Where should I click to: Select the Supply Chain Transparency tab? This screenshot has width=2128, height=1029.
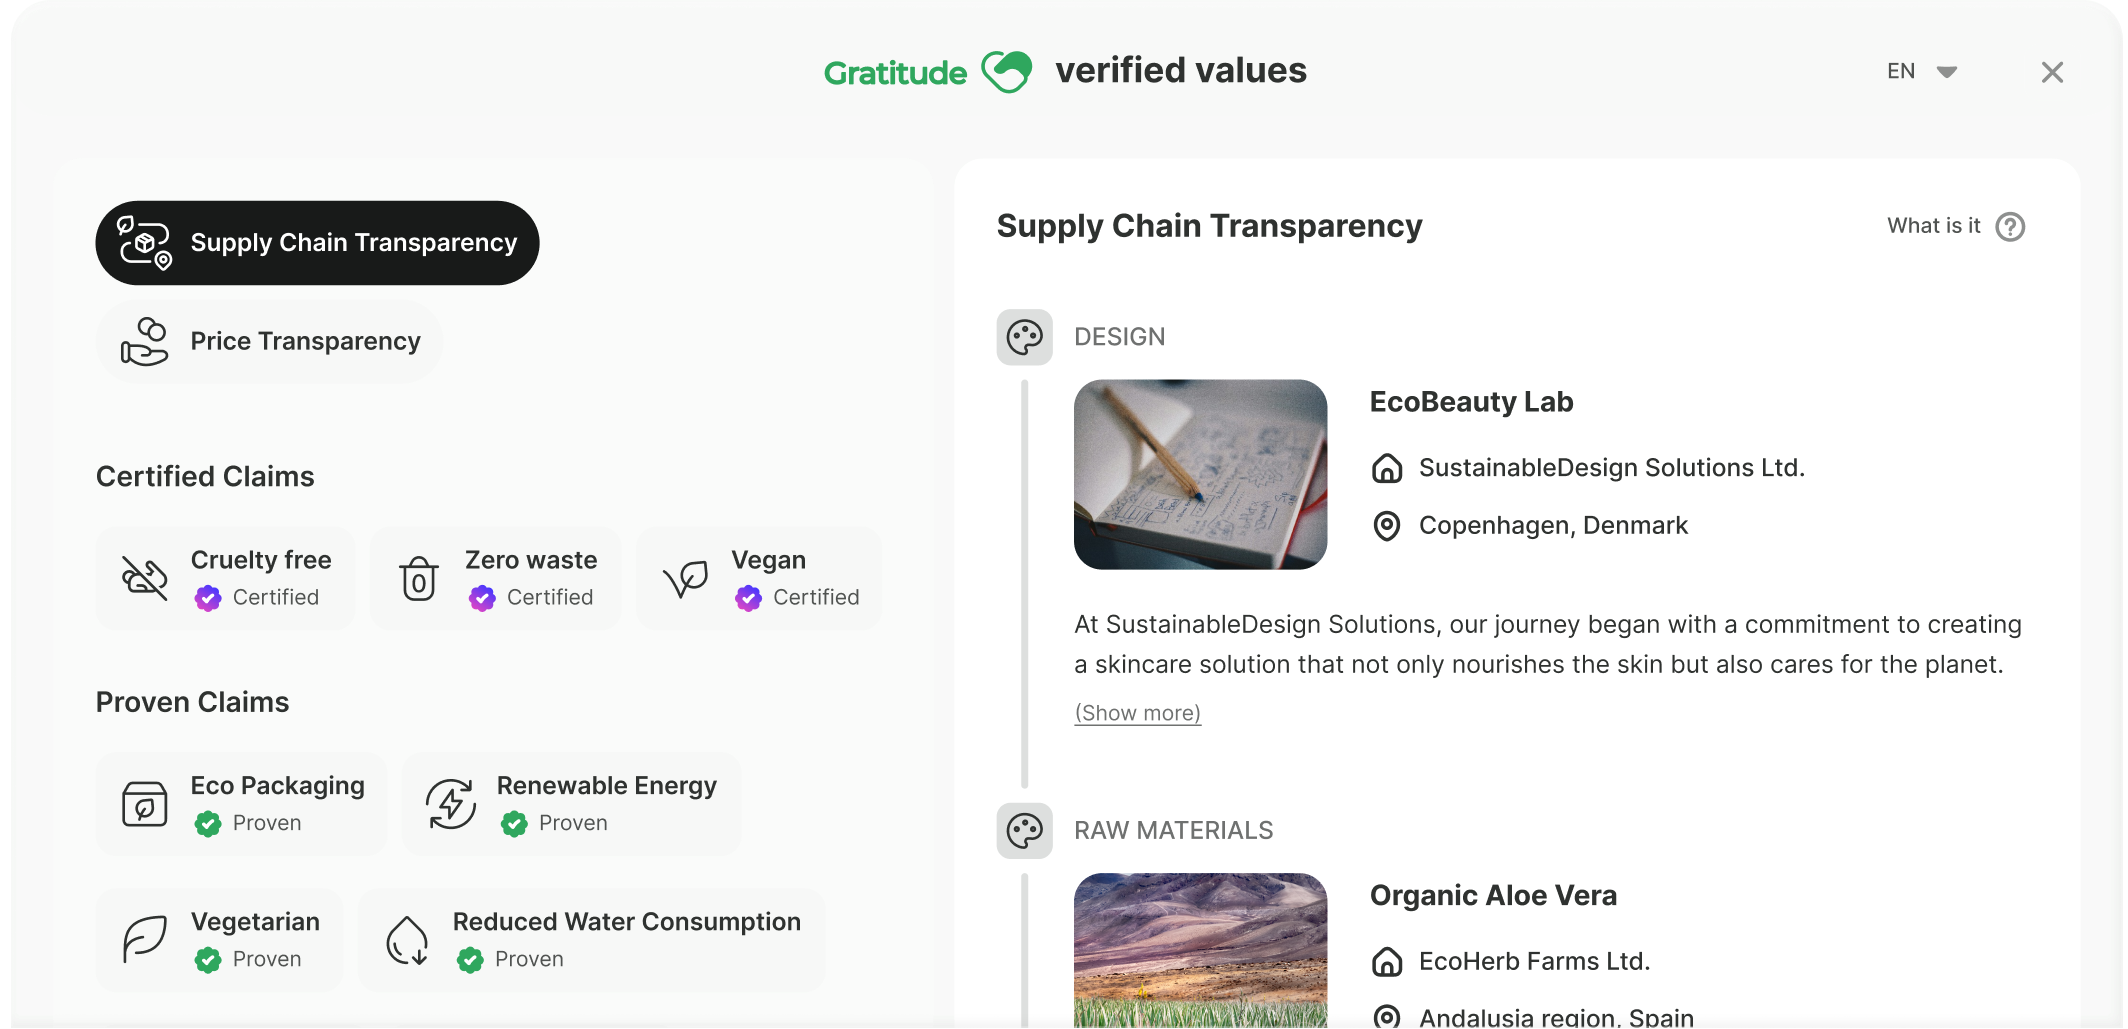(317, 243)
